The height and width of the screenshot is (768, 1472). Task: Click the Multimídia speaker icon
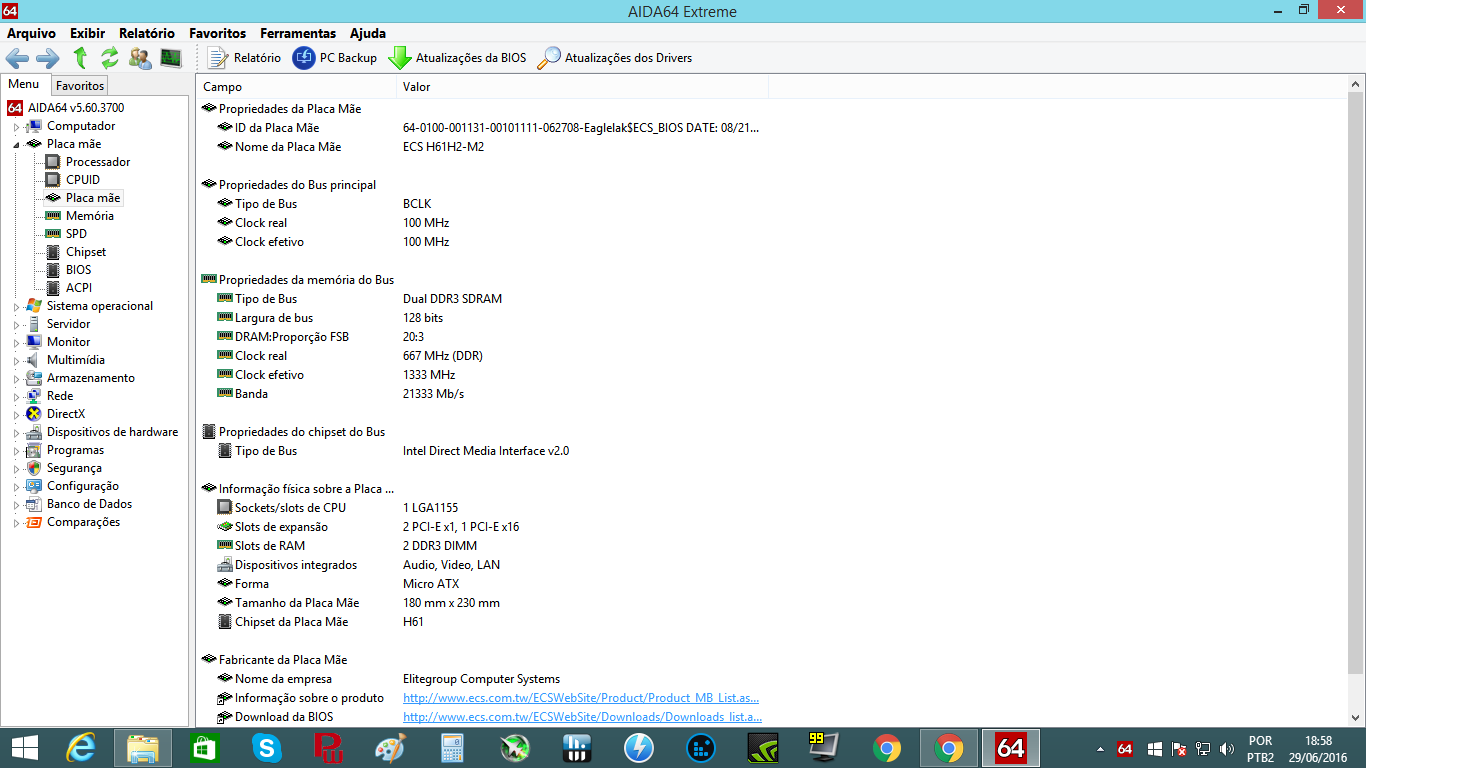point(34,360)
